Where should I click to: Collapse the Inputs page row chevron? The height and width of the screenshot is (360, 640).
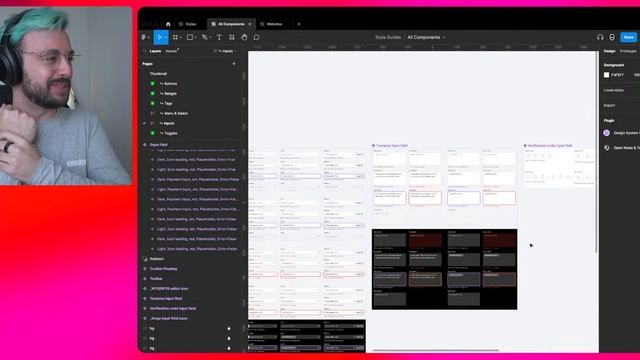(144, 123)
